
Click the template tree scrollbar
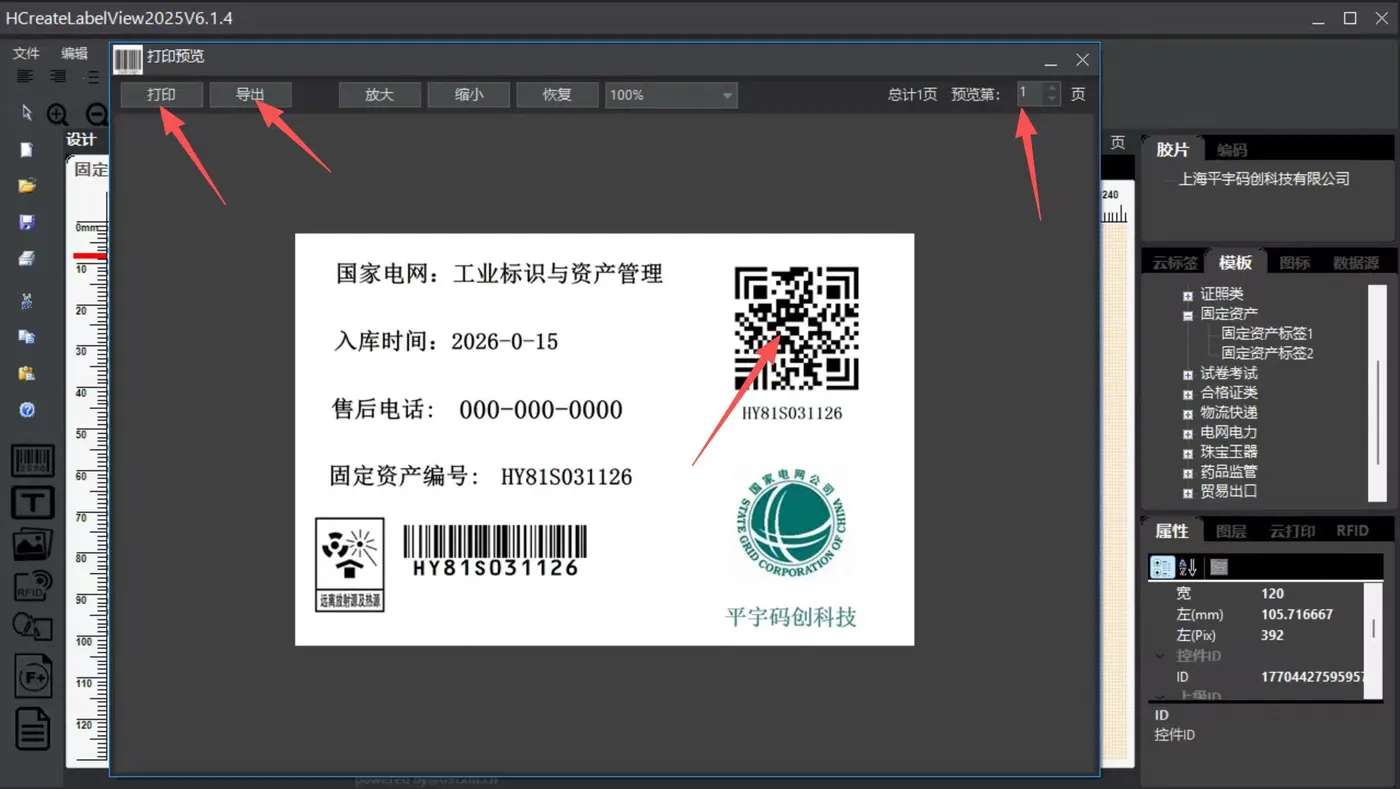1378,392
